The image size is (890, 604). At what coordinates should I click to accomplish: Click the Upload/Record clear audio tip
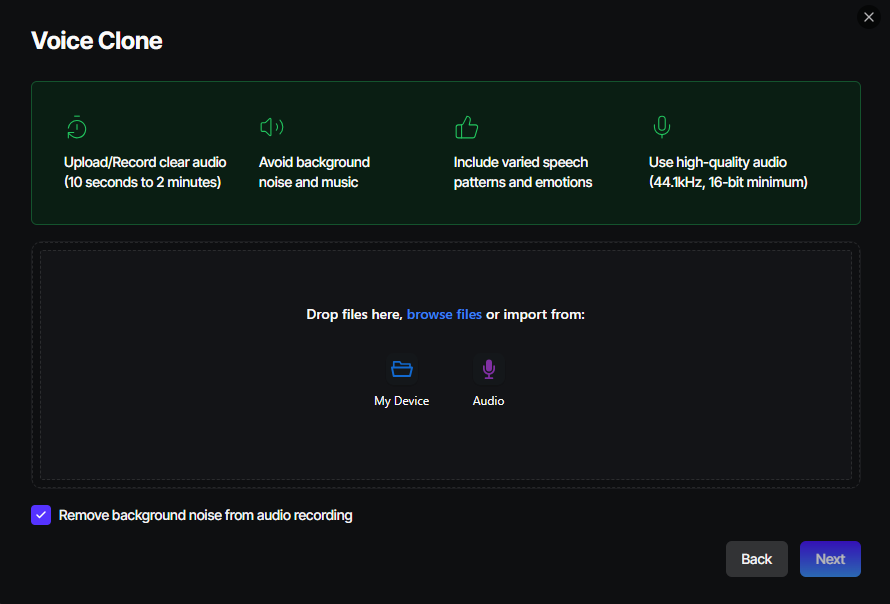tap(145, 172)
